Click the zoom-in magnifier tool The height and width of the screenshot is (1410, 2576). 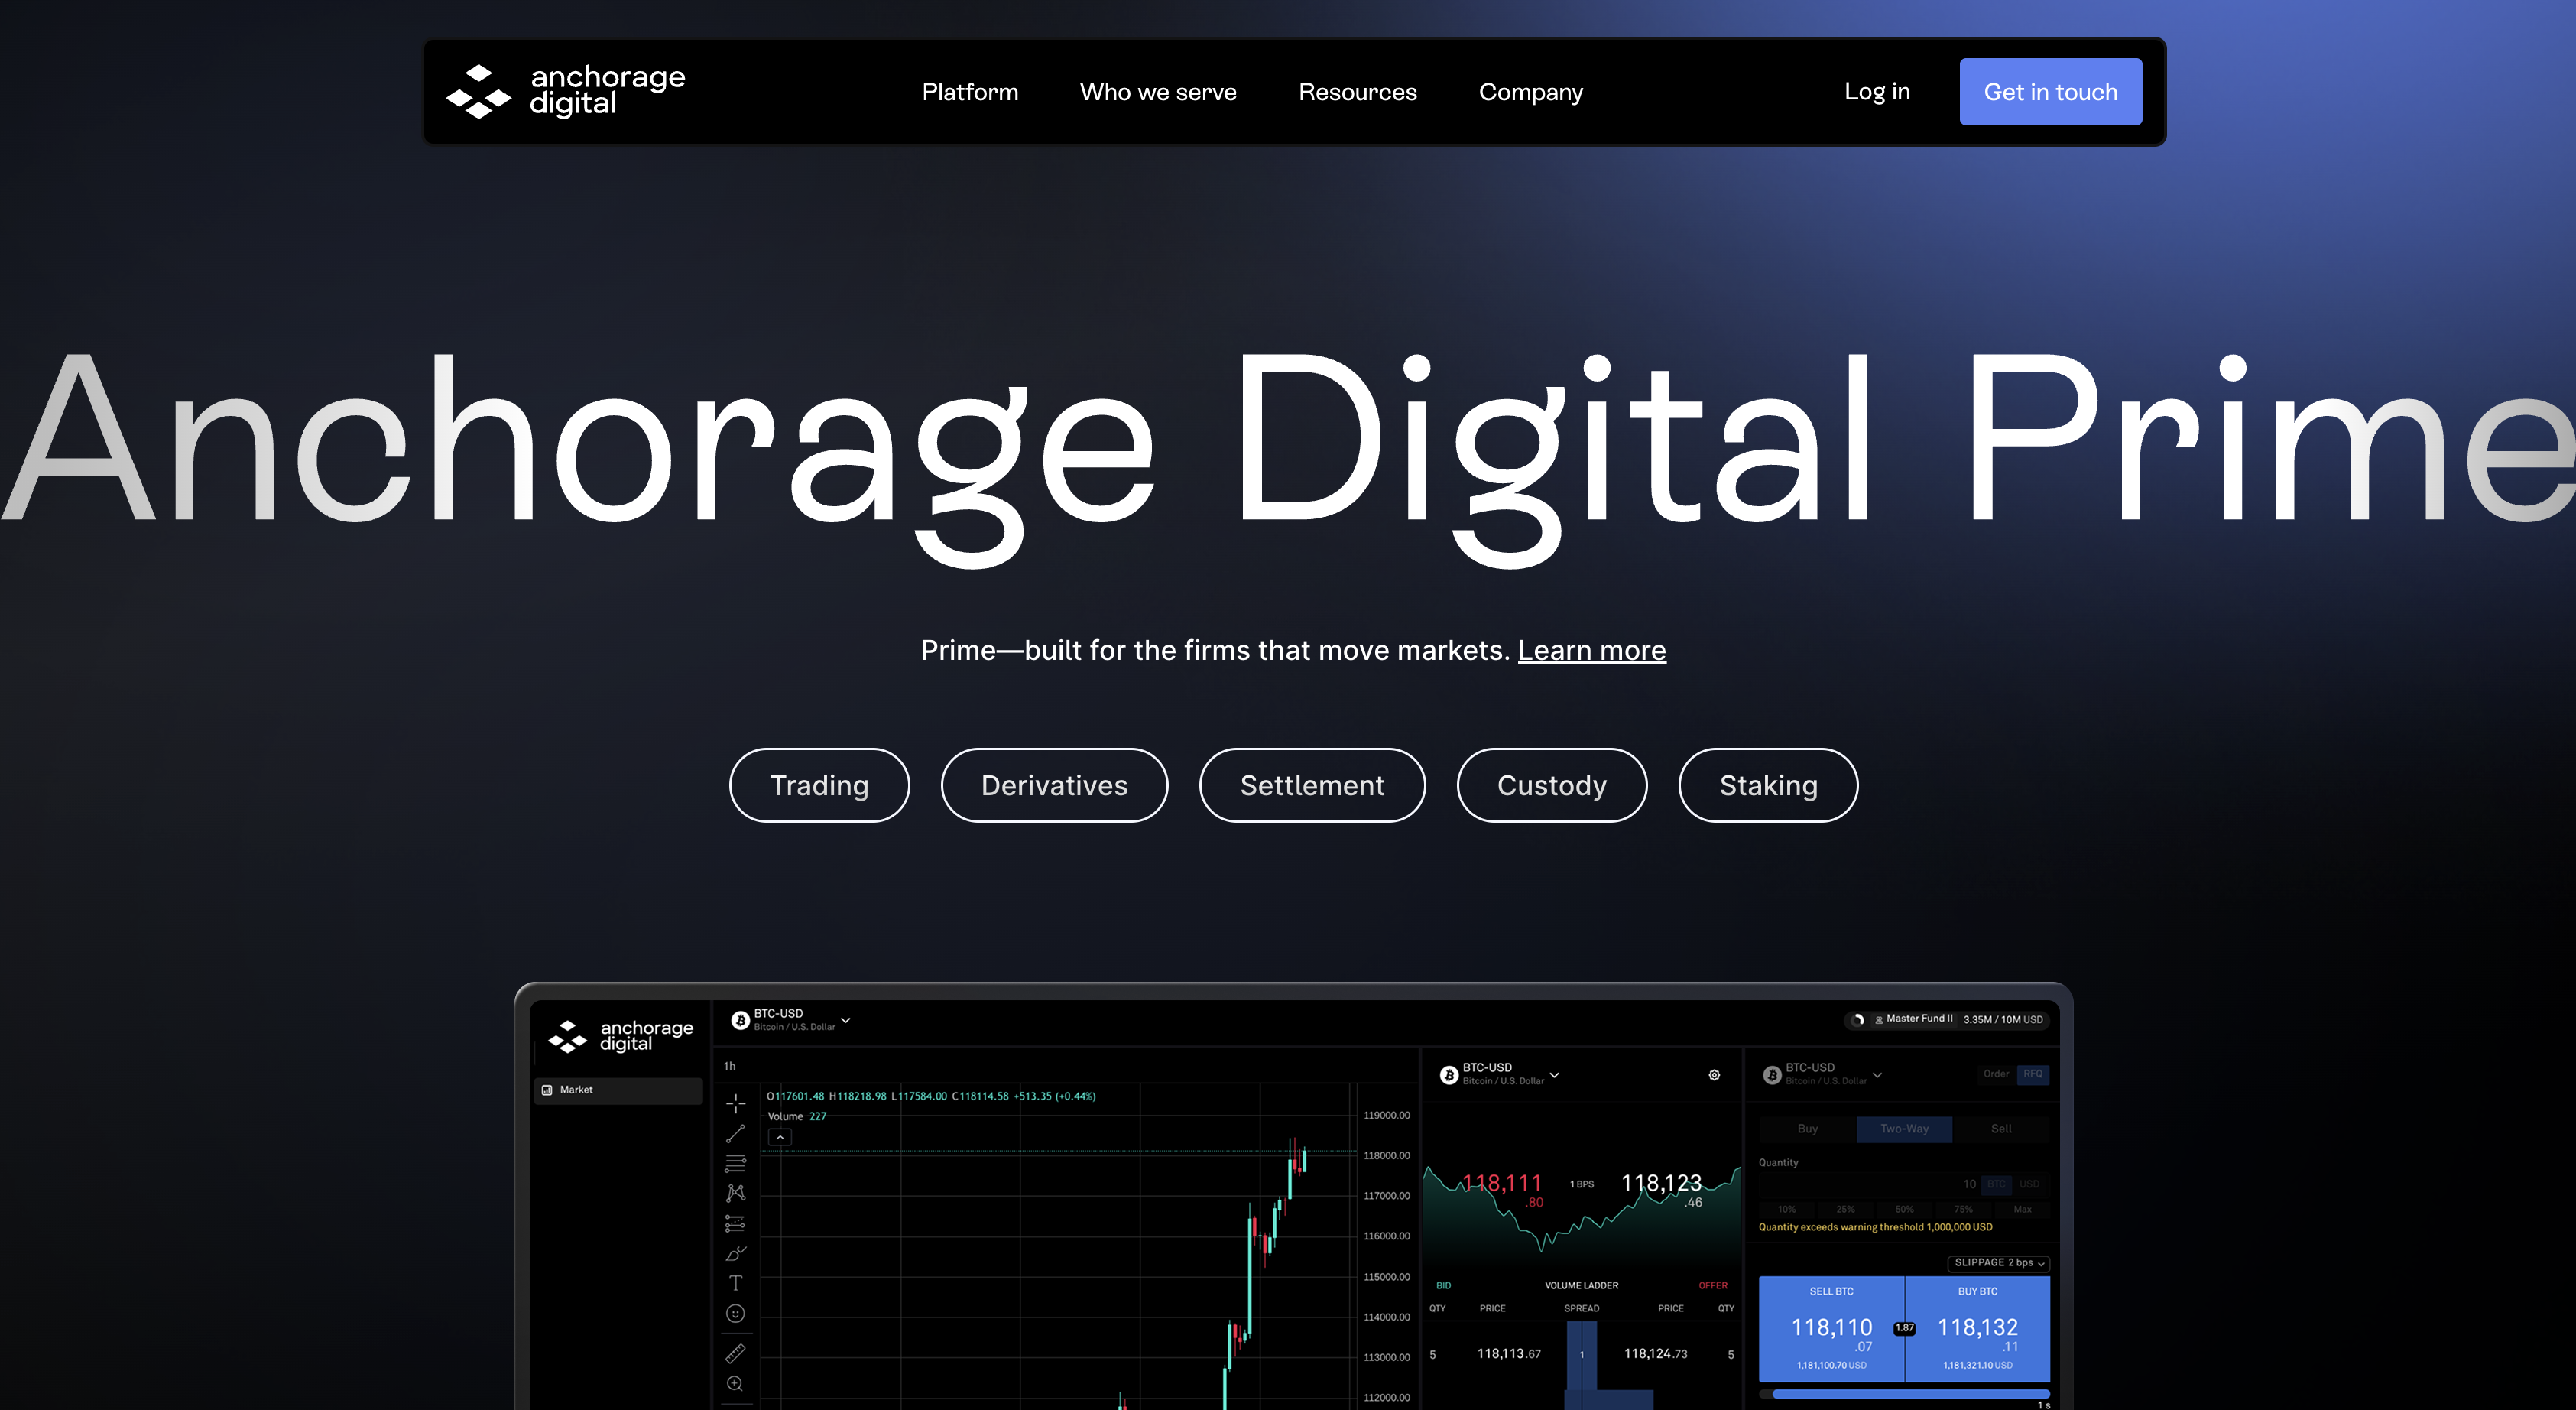(735, 1384)
